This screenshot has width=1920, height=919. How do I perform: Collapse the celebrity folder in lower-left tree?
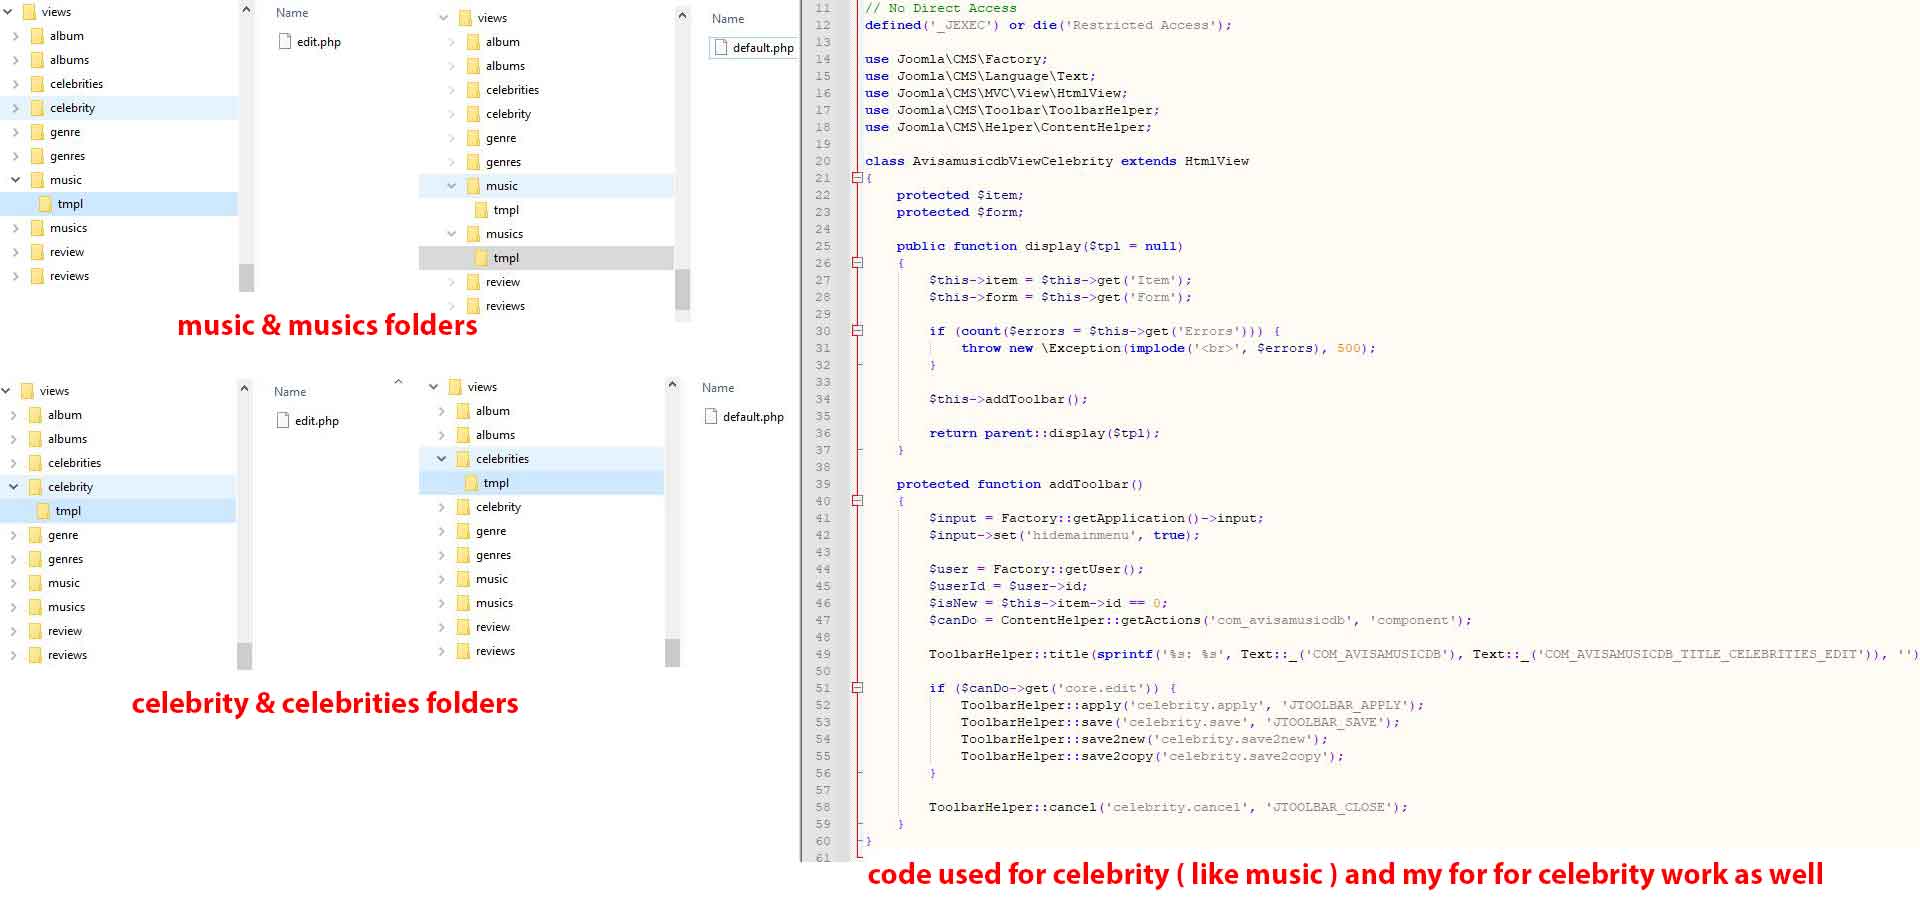pos(13,487)
